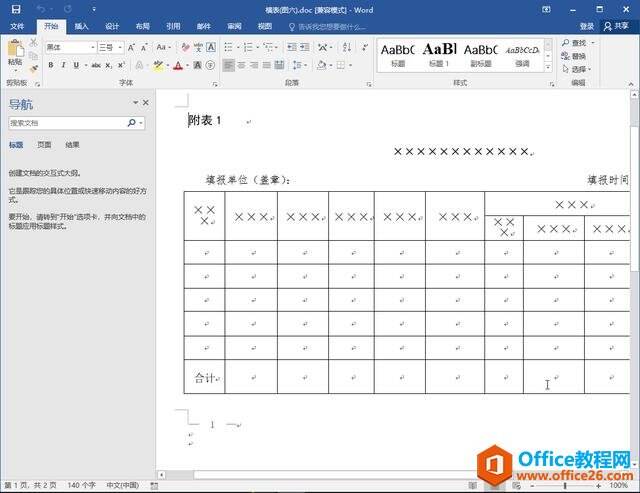Click the text highlight color swatch
640x493 pixels.
[158, 65]
